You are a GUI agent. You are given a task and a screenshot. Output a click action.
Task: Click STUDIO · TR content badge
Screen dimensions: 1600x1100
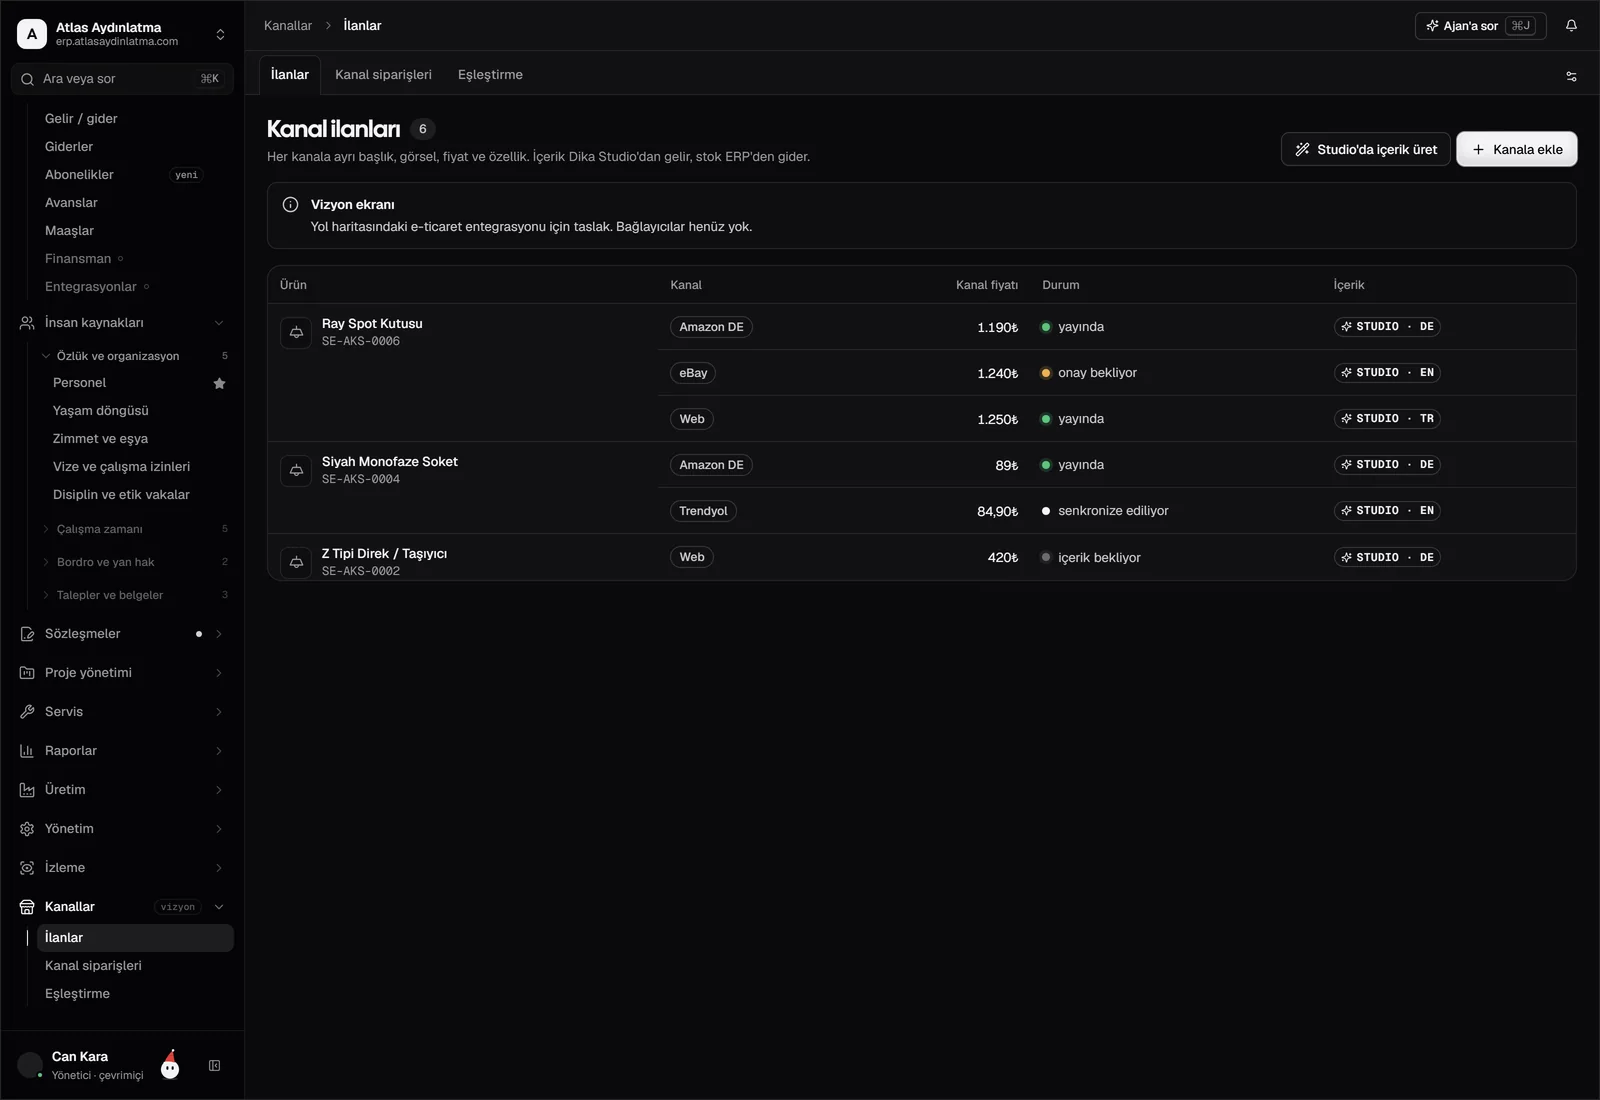[x=1387, y=419]
